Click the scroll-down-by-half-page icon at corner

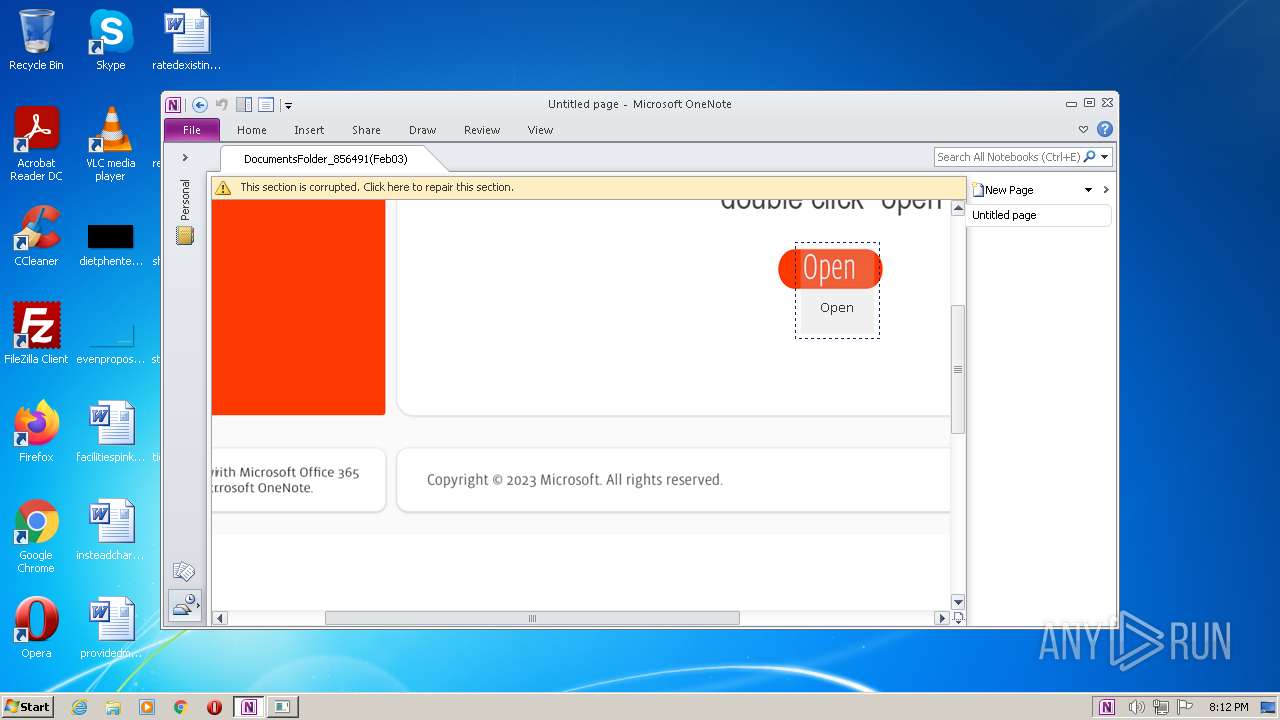pyautogui.click(x=958, y=618)
